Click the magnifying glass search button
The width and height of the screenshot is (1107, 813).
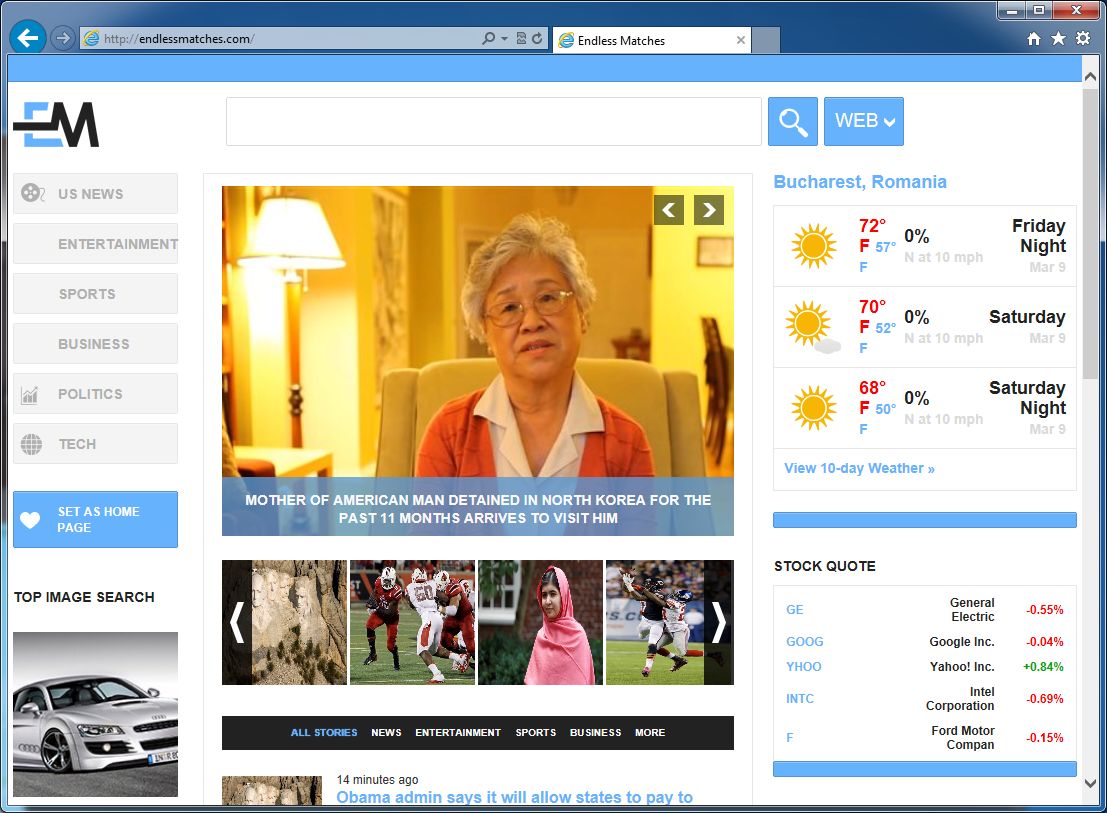[792, 121]
